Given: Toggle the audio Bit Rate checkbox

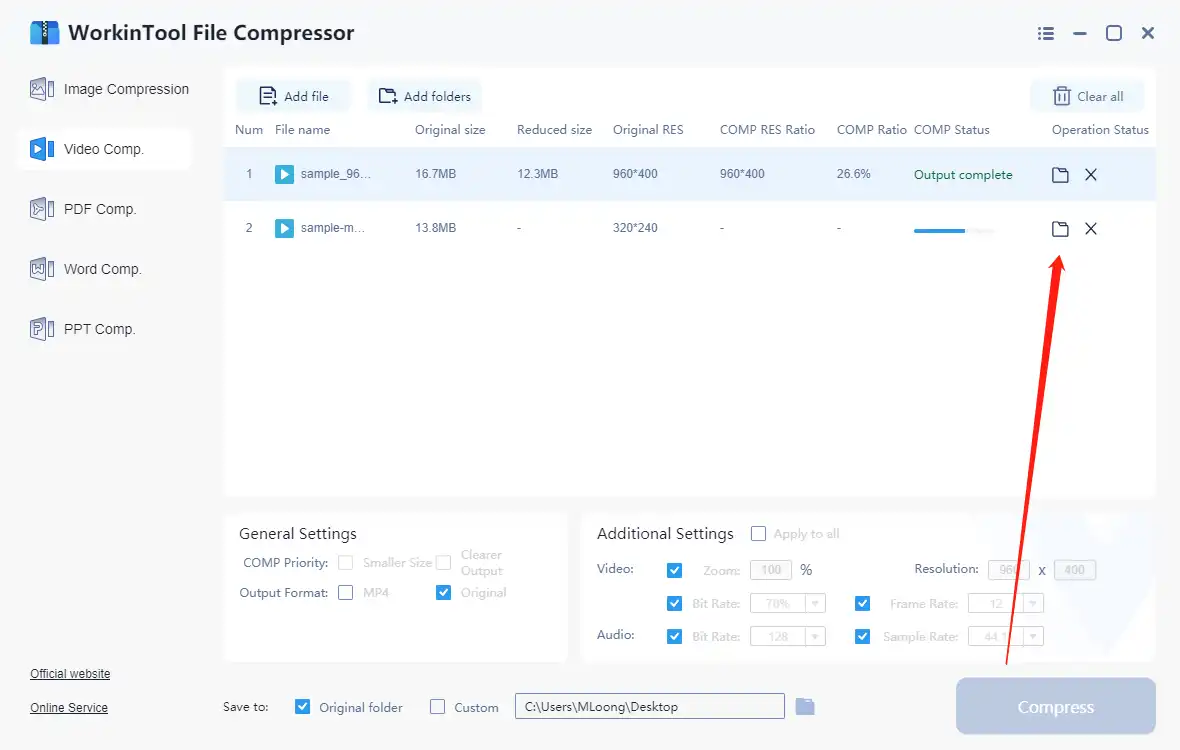Looking at the screenshot, I should (674, 636).
